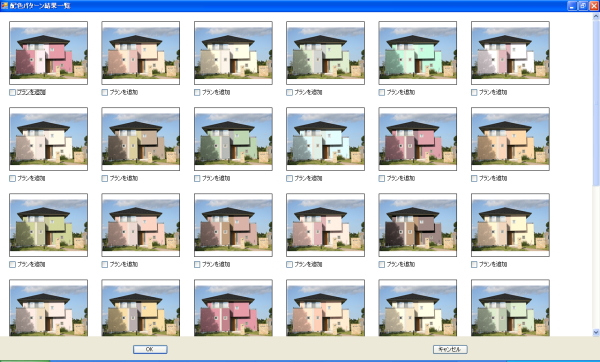Screen dimensions: 600x362
Task: Select the dusty brown-pink house, row three third
Action: (x=233, y=225)
